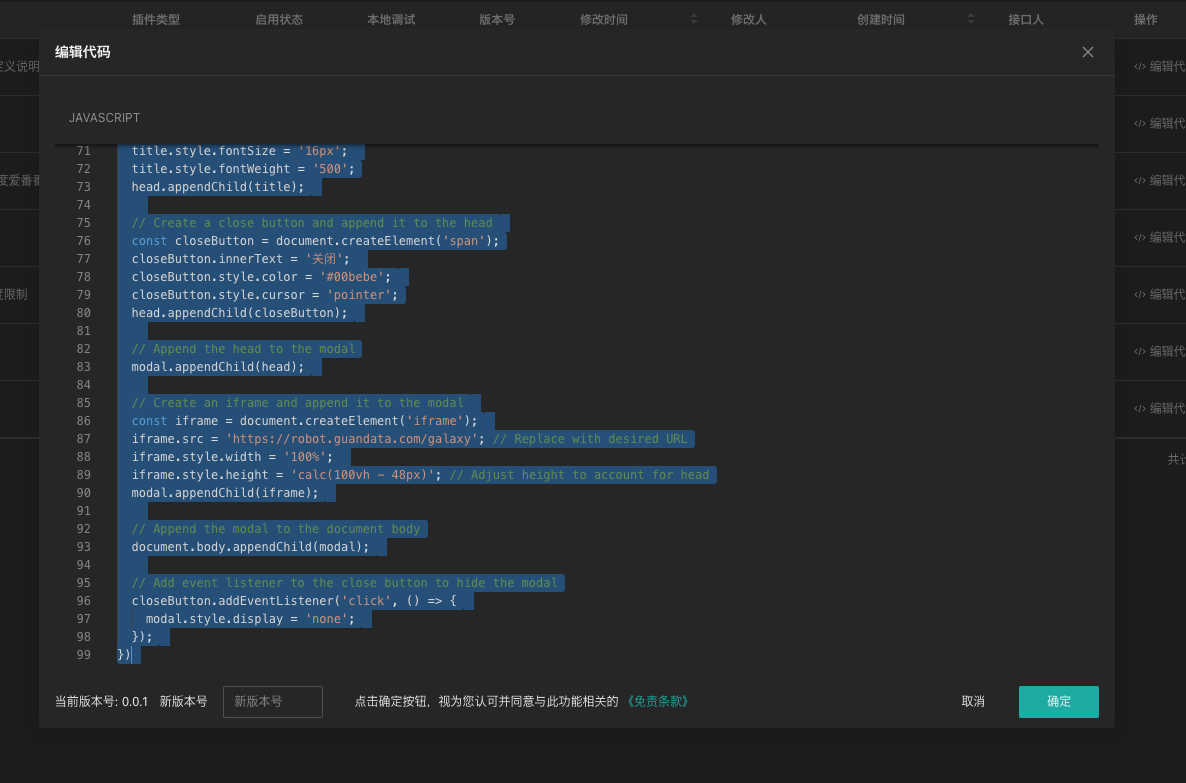Place cursor in iframe.src URL line
The image size is (1186, 783).
pyautogui.click(x=409, y=439)
